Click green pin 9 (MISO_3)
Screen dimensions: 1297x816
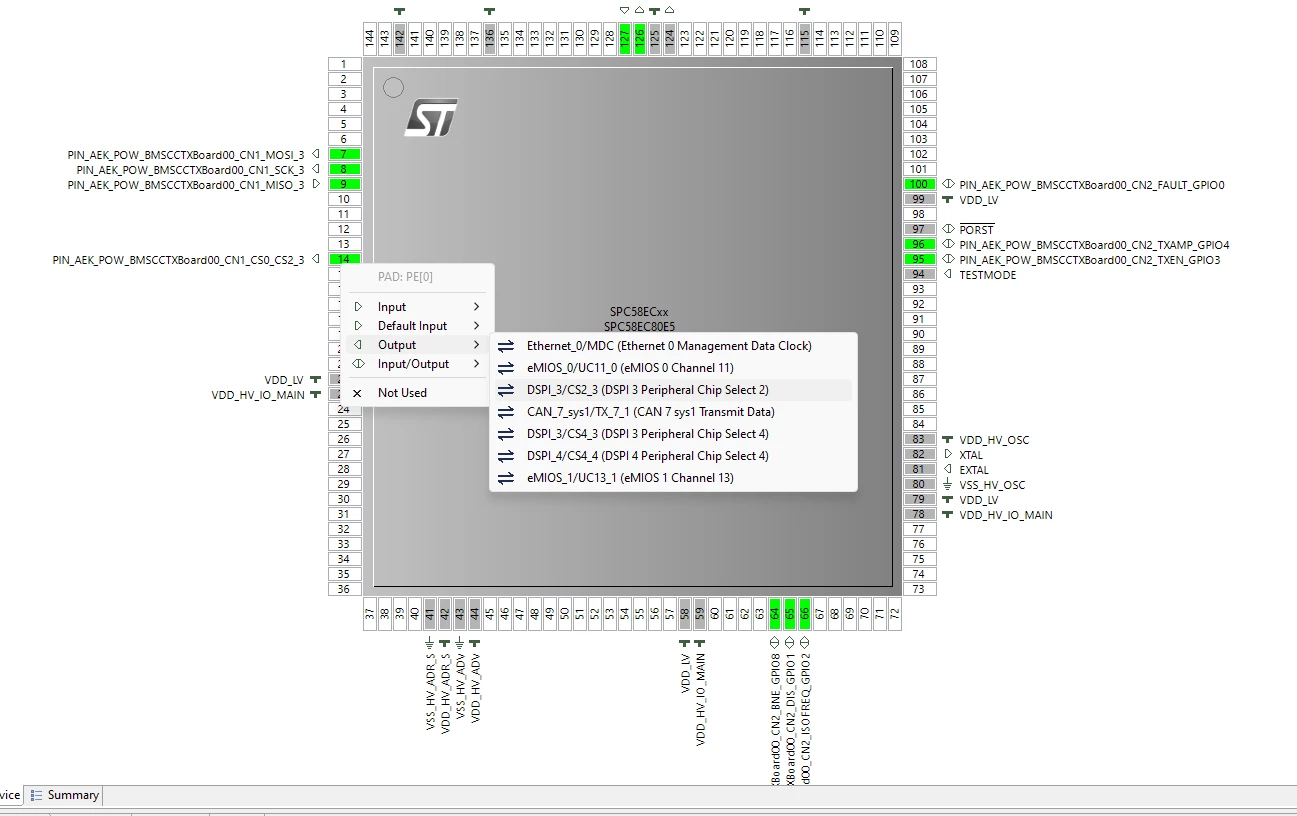point(344,184)
